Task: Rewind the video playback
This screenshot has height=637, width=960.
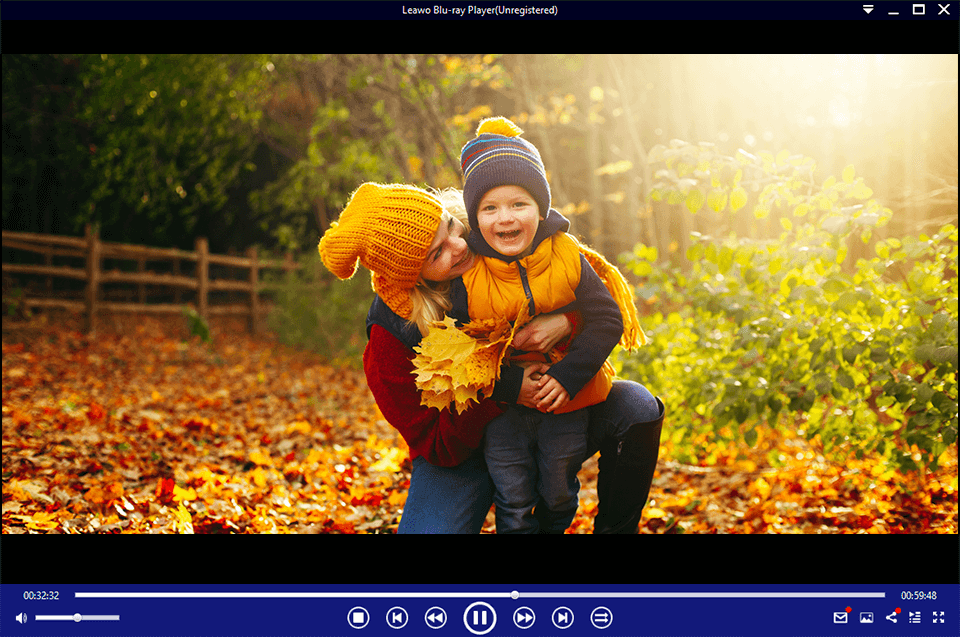Action: pyautogui.click(x=435, y=617)
